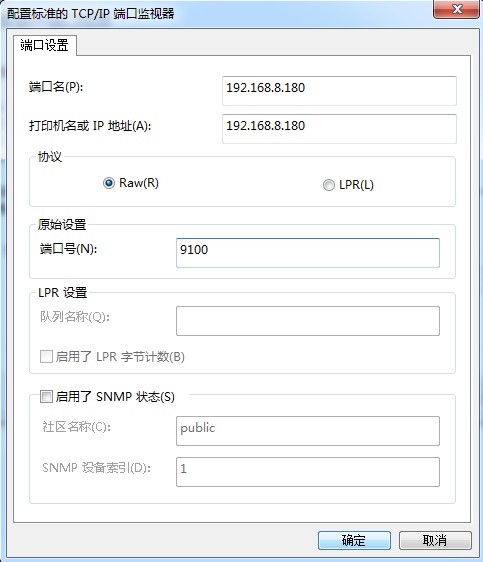Screen dimensions: 483x562
Task: Open the 端口设置 tab
Action: 45,46
